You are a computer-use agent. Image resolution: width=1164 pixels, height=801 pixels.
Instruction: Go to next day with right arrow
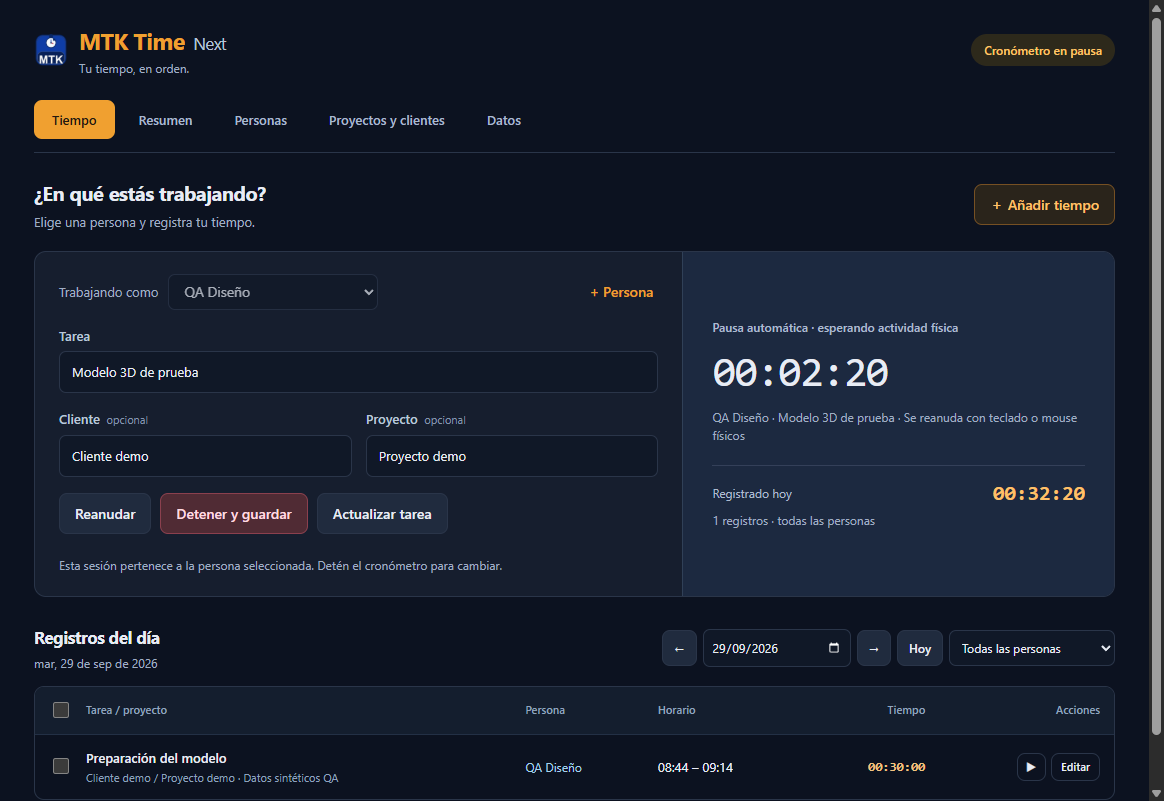coord(874,648)
